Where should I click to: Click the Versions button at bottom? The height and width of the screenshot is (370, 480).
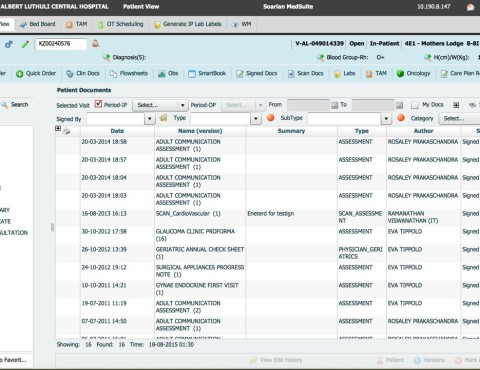(429, 360)
